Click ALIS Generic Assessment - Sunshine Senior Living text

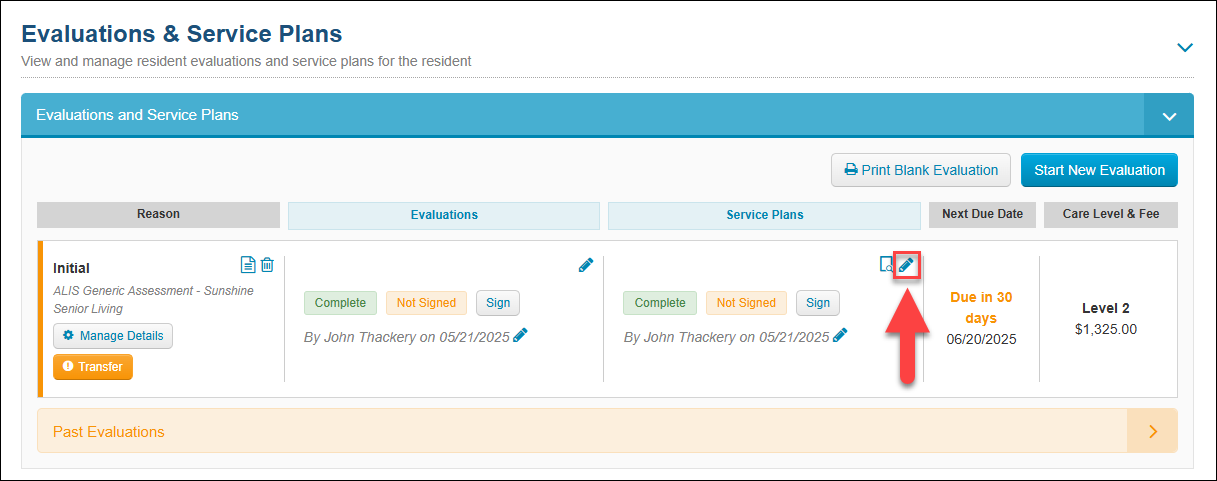tap(153, 300)
